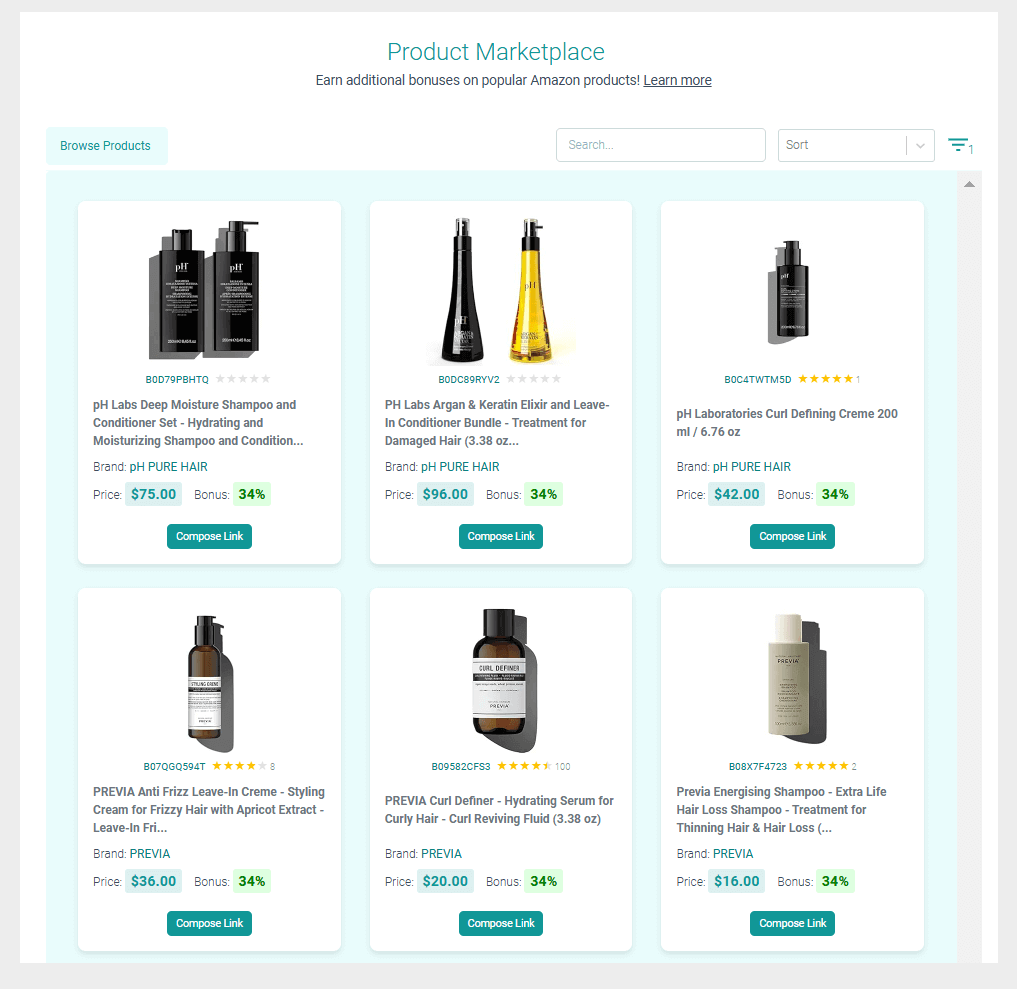Click the $16.00 price value

[737, 881]
